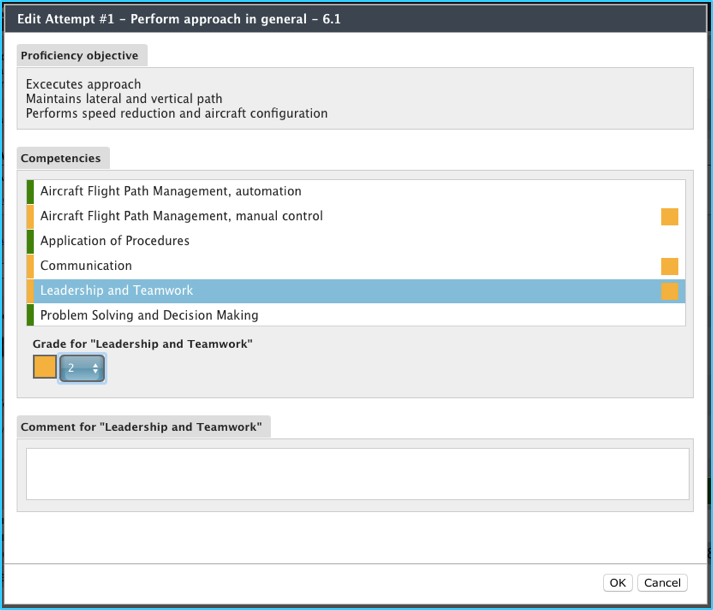
Task: Select the Application of Procedures competency
Action: click(x=356, y=241)
